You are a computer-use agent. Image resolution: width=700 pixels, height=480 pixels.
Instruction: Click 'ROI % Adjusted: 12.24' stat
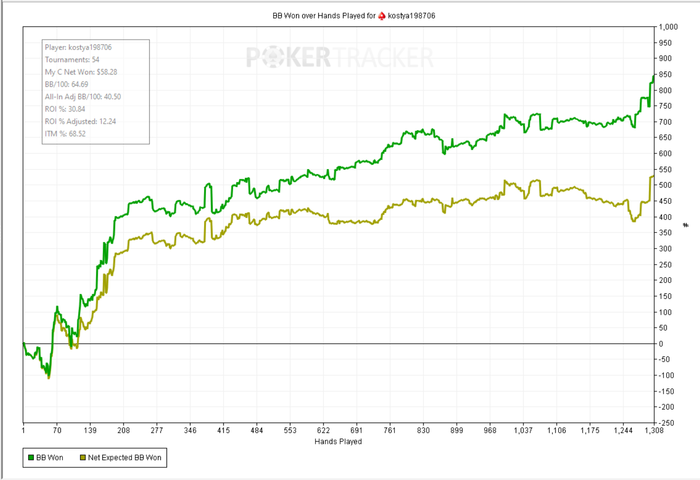pyautogui.click(x=80, y=121)
